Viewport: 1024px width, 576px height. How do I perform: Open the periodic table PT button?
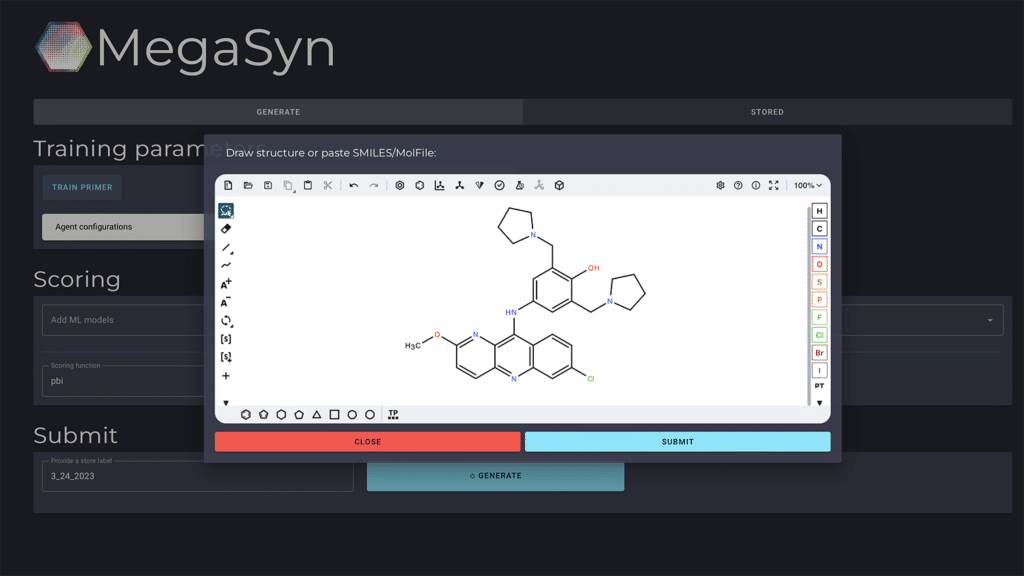pos(820,386)
